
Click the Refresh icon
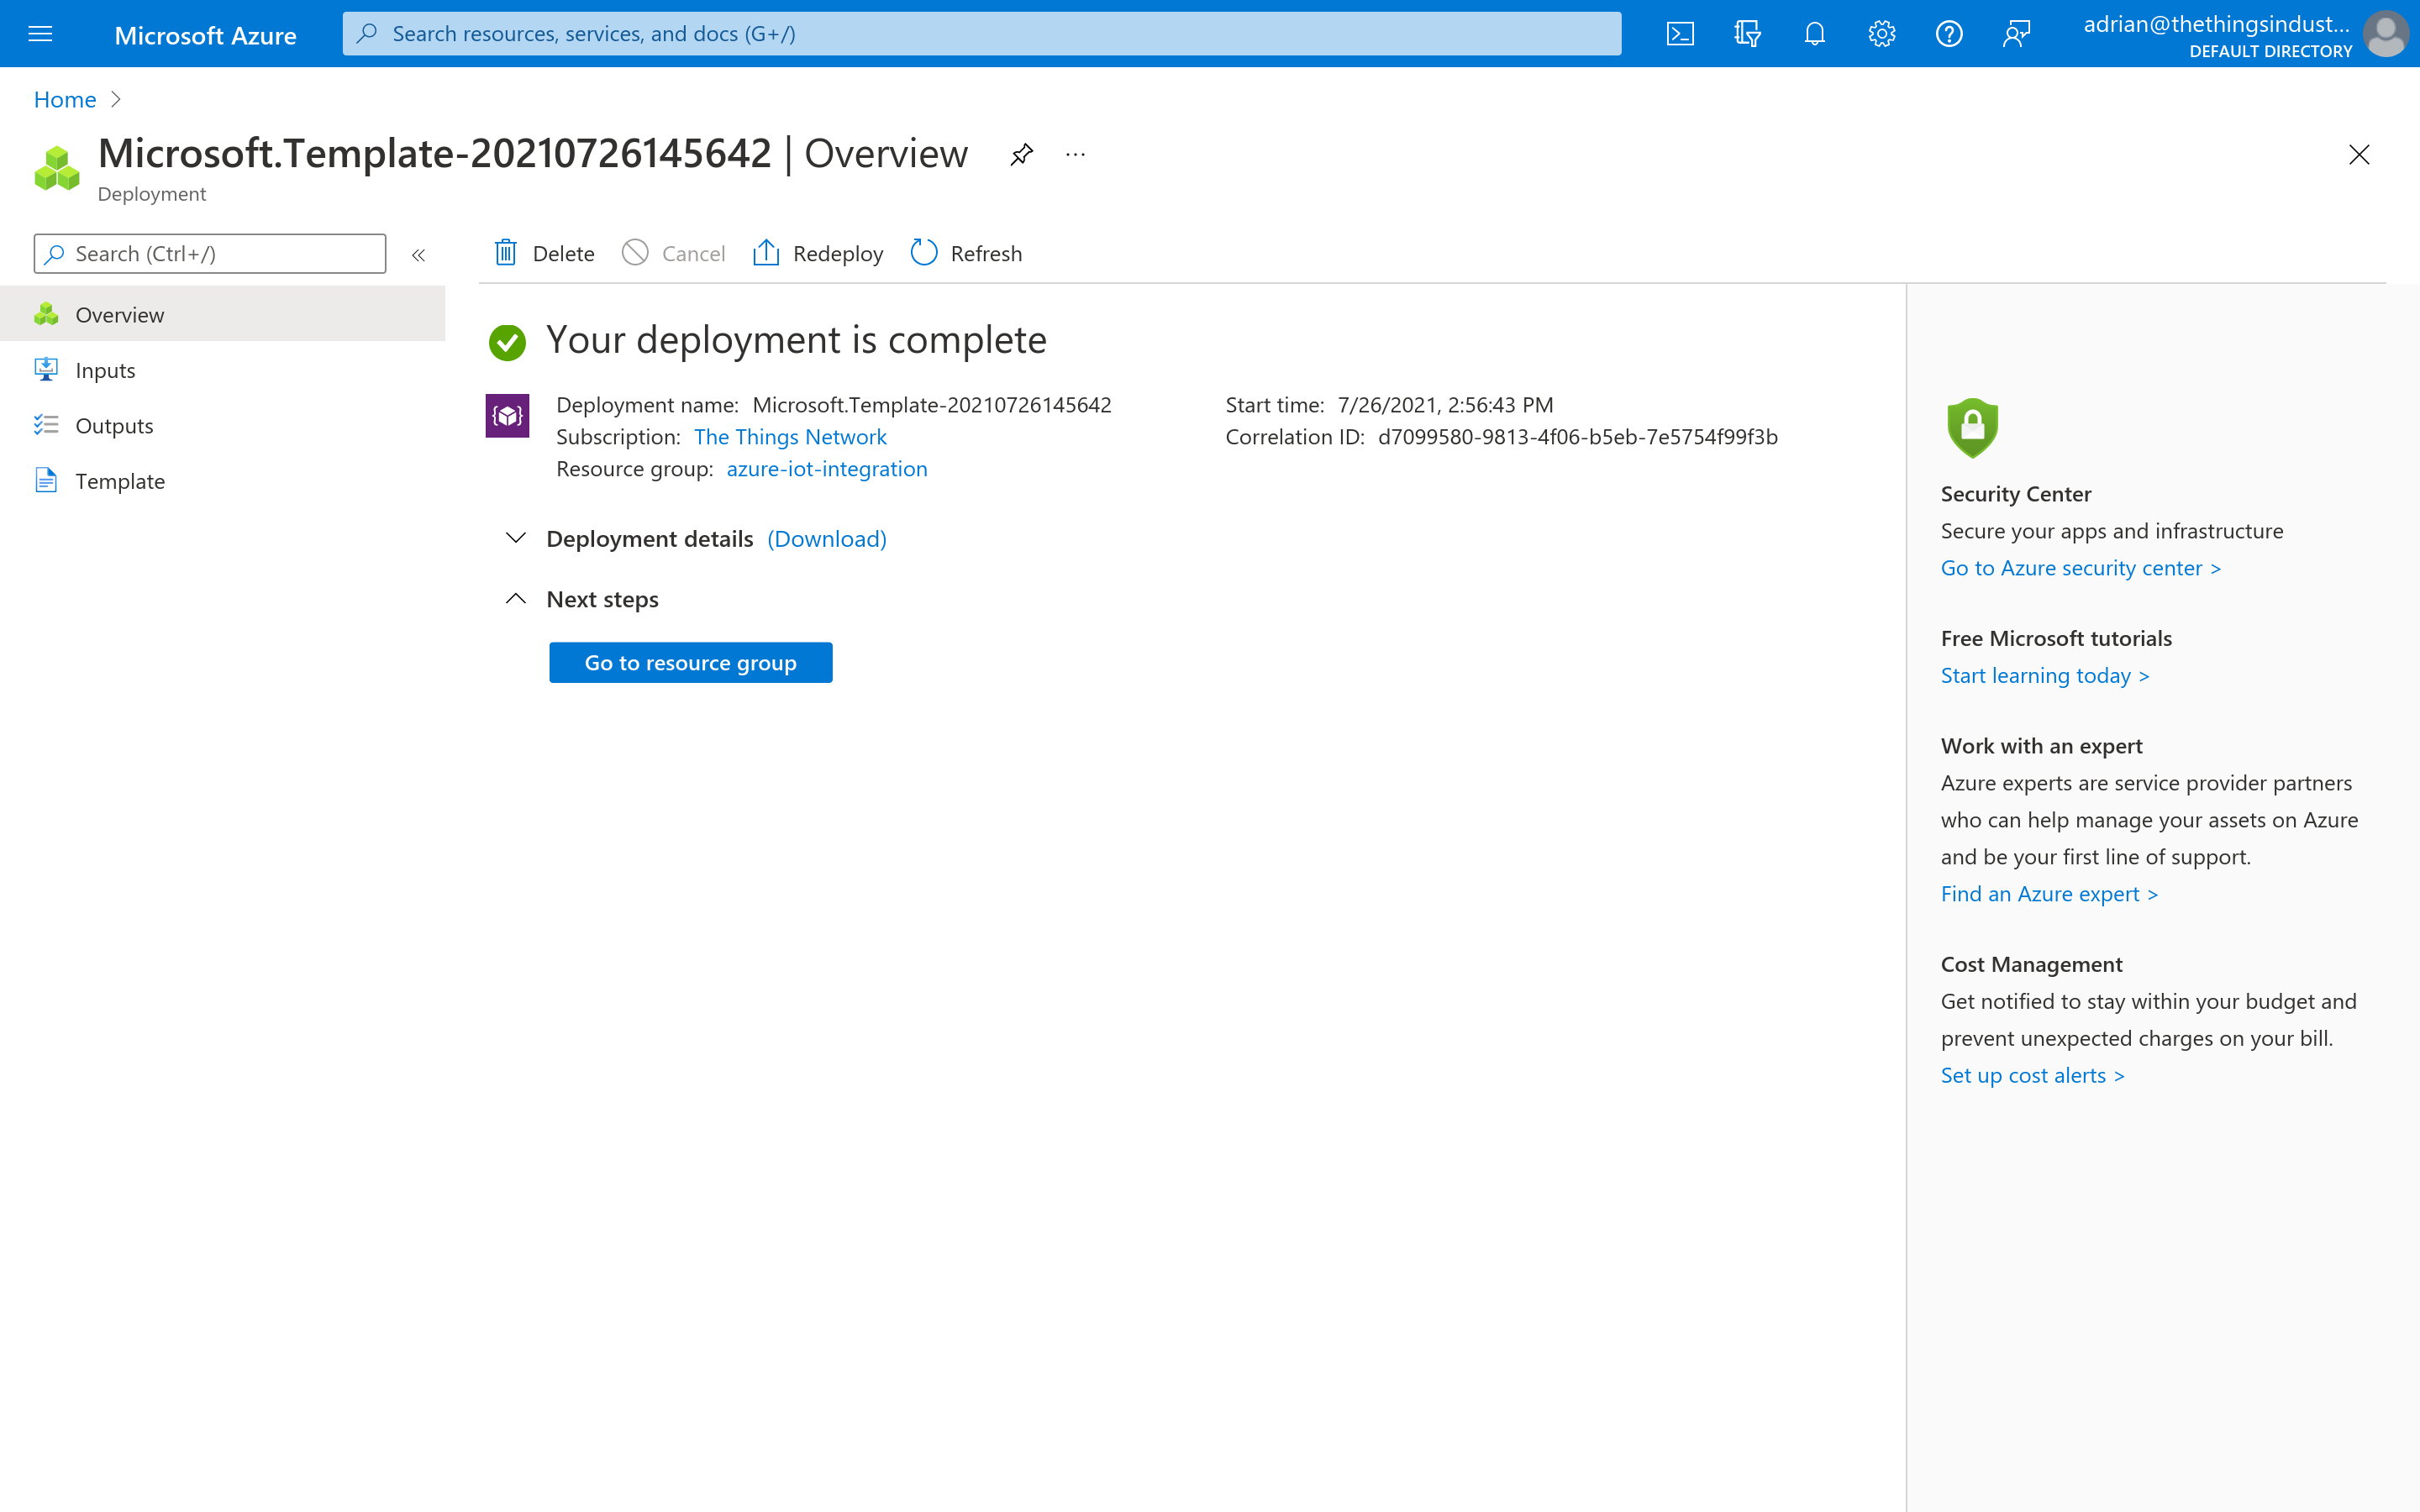pos(923,253)
